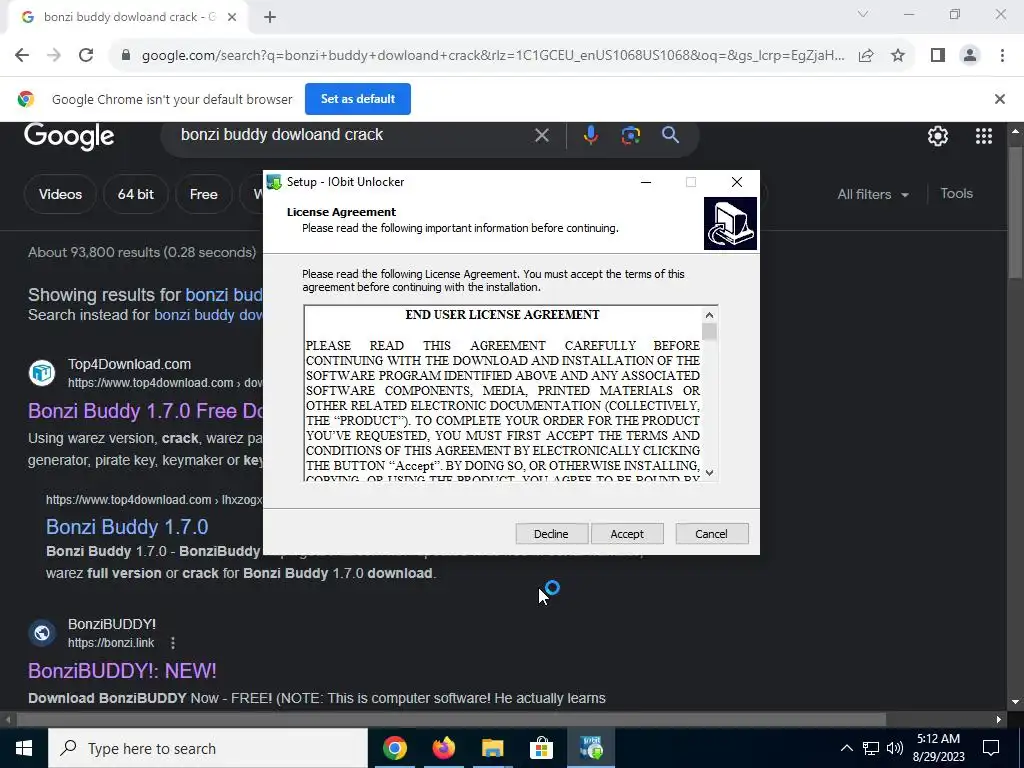Open the indented Bonzi Buddy 1.7.0 link
1024x768 pixels.
(127, 526)
